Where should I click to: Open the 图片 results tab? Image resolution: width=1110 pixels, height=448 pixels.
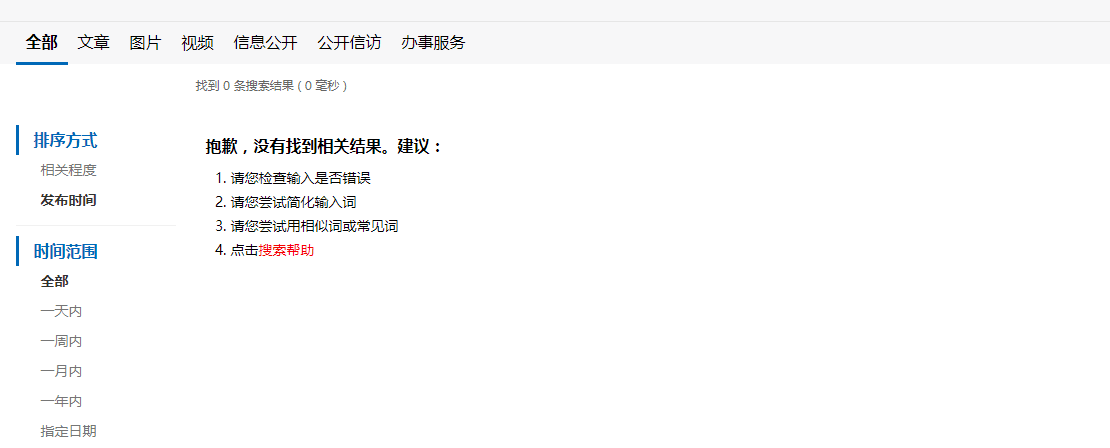point(145,42)
